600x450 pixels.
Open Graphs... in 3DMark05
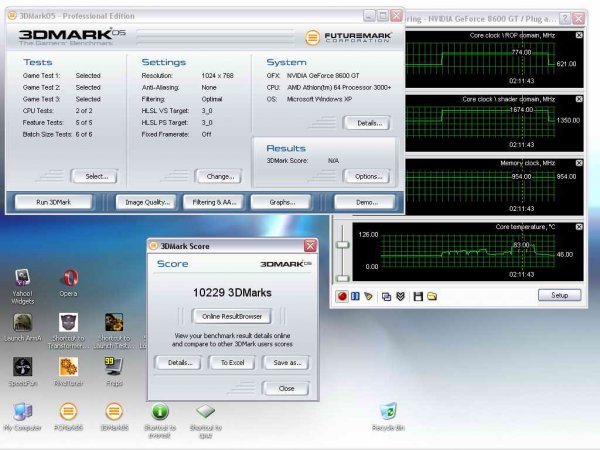coord(282,202)
